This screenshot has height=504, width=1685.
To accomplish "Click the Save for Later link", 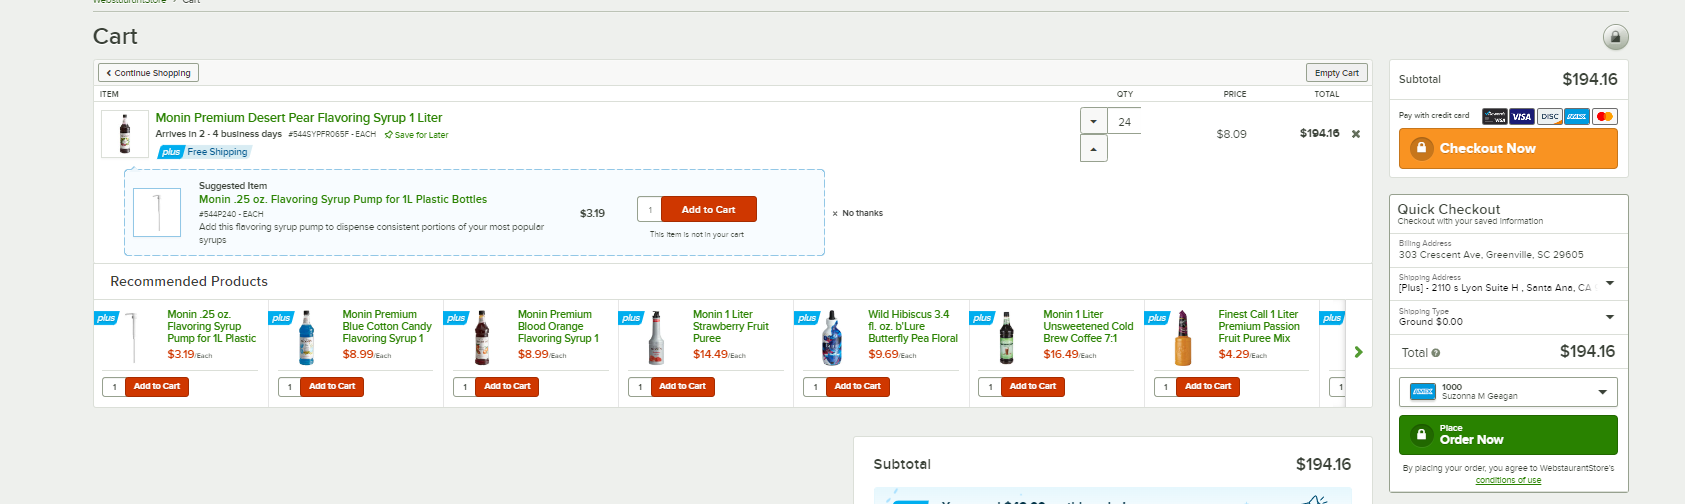I will click(416, 135).
